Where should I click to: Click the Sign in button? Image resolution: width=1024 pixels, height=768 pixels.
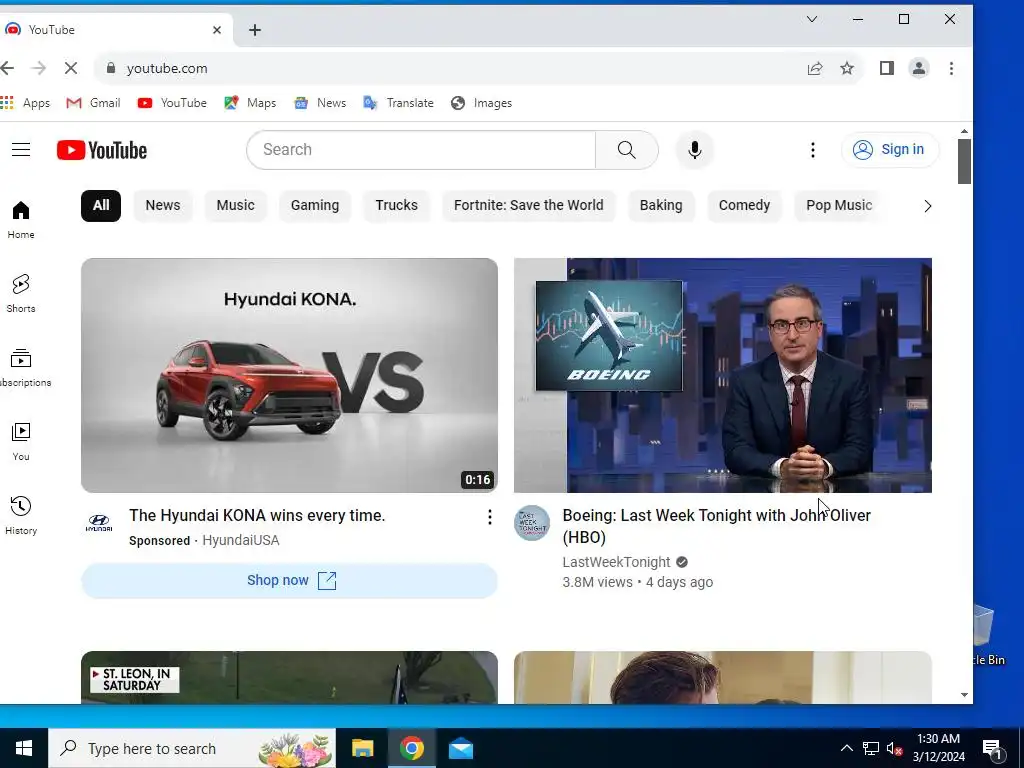(x=890, y=150)
